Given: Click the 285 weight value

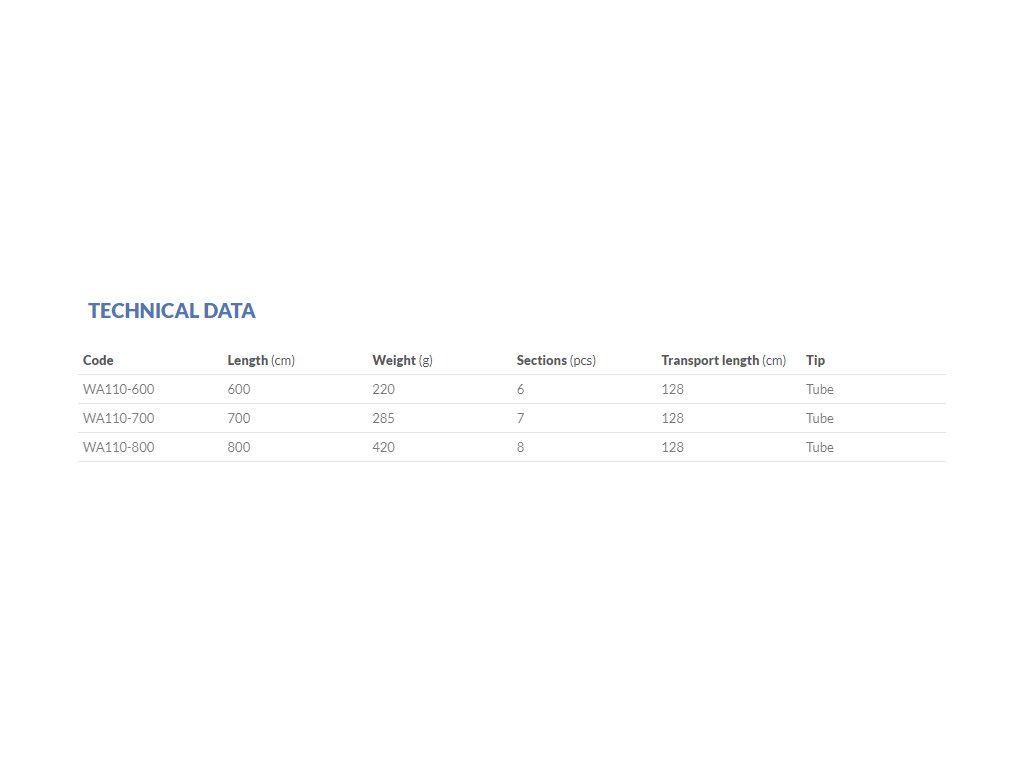Looking at the screenshot, I should pos(383,418).
